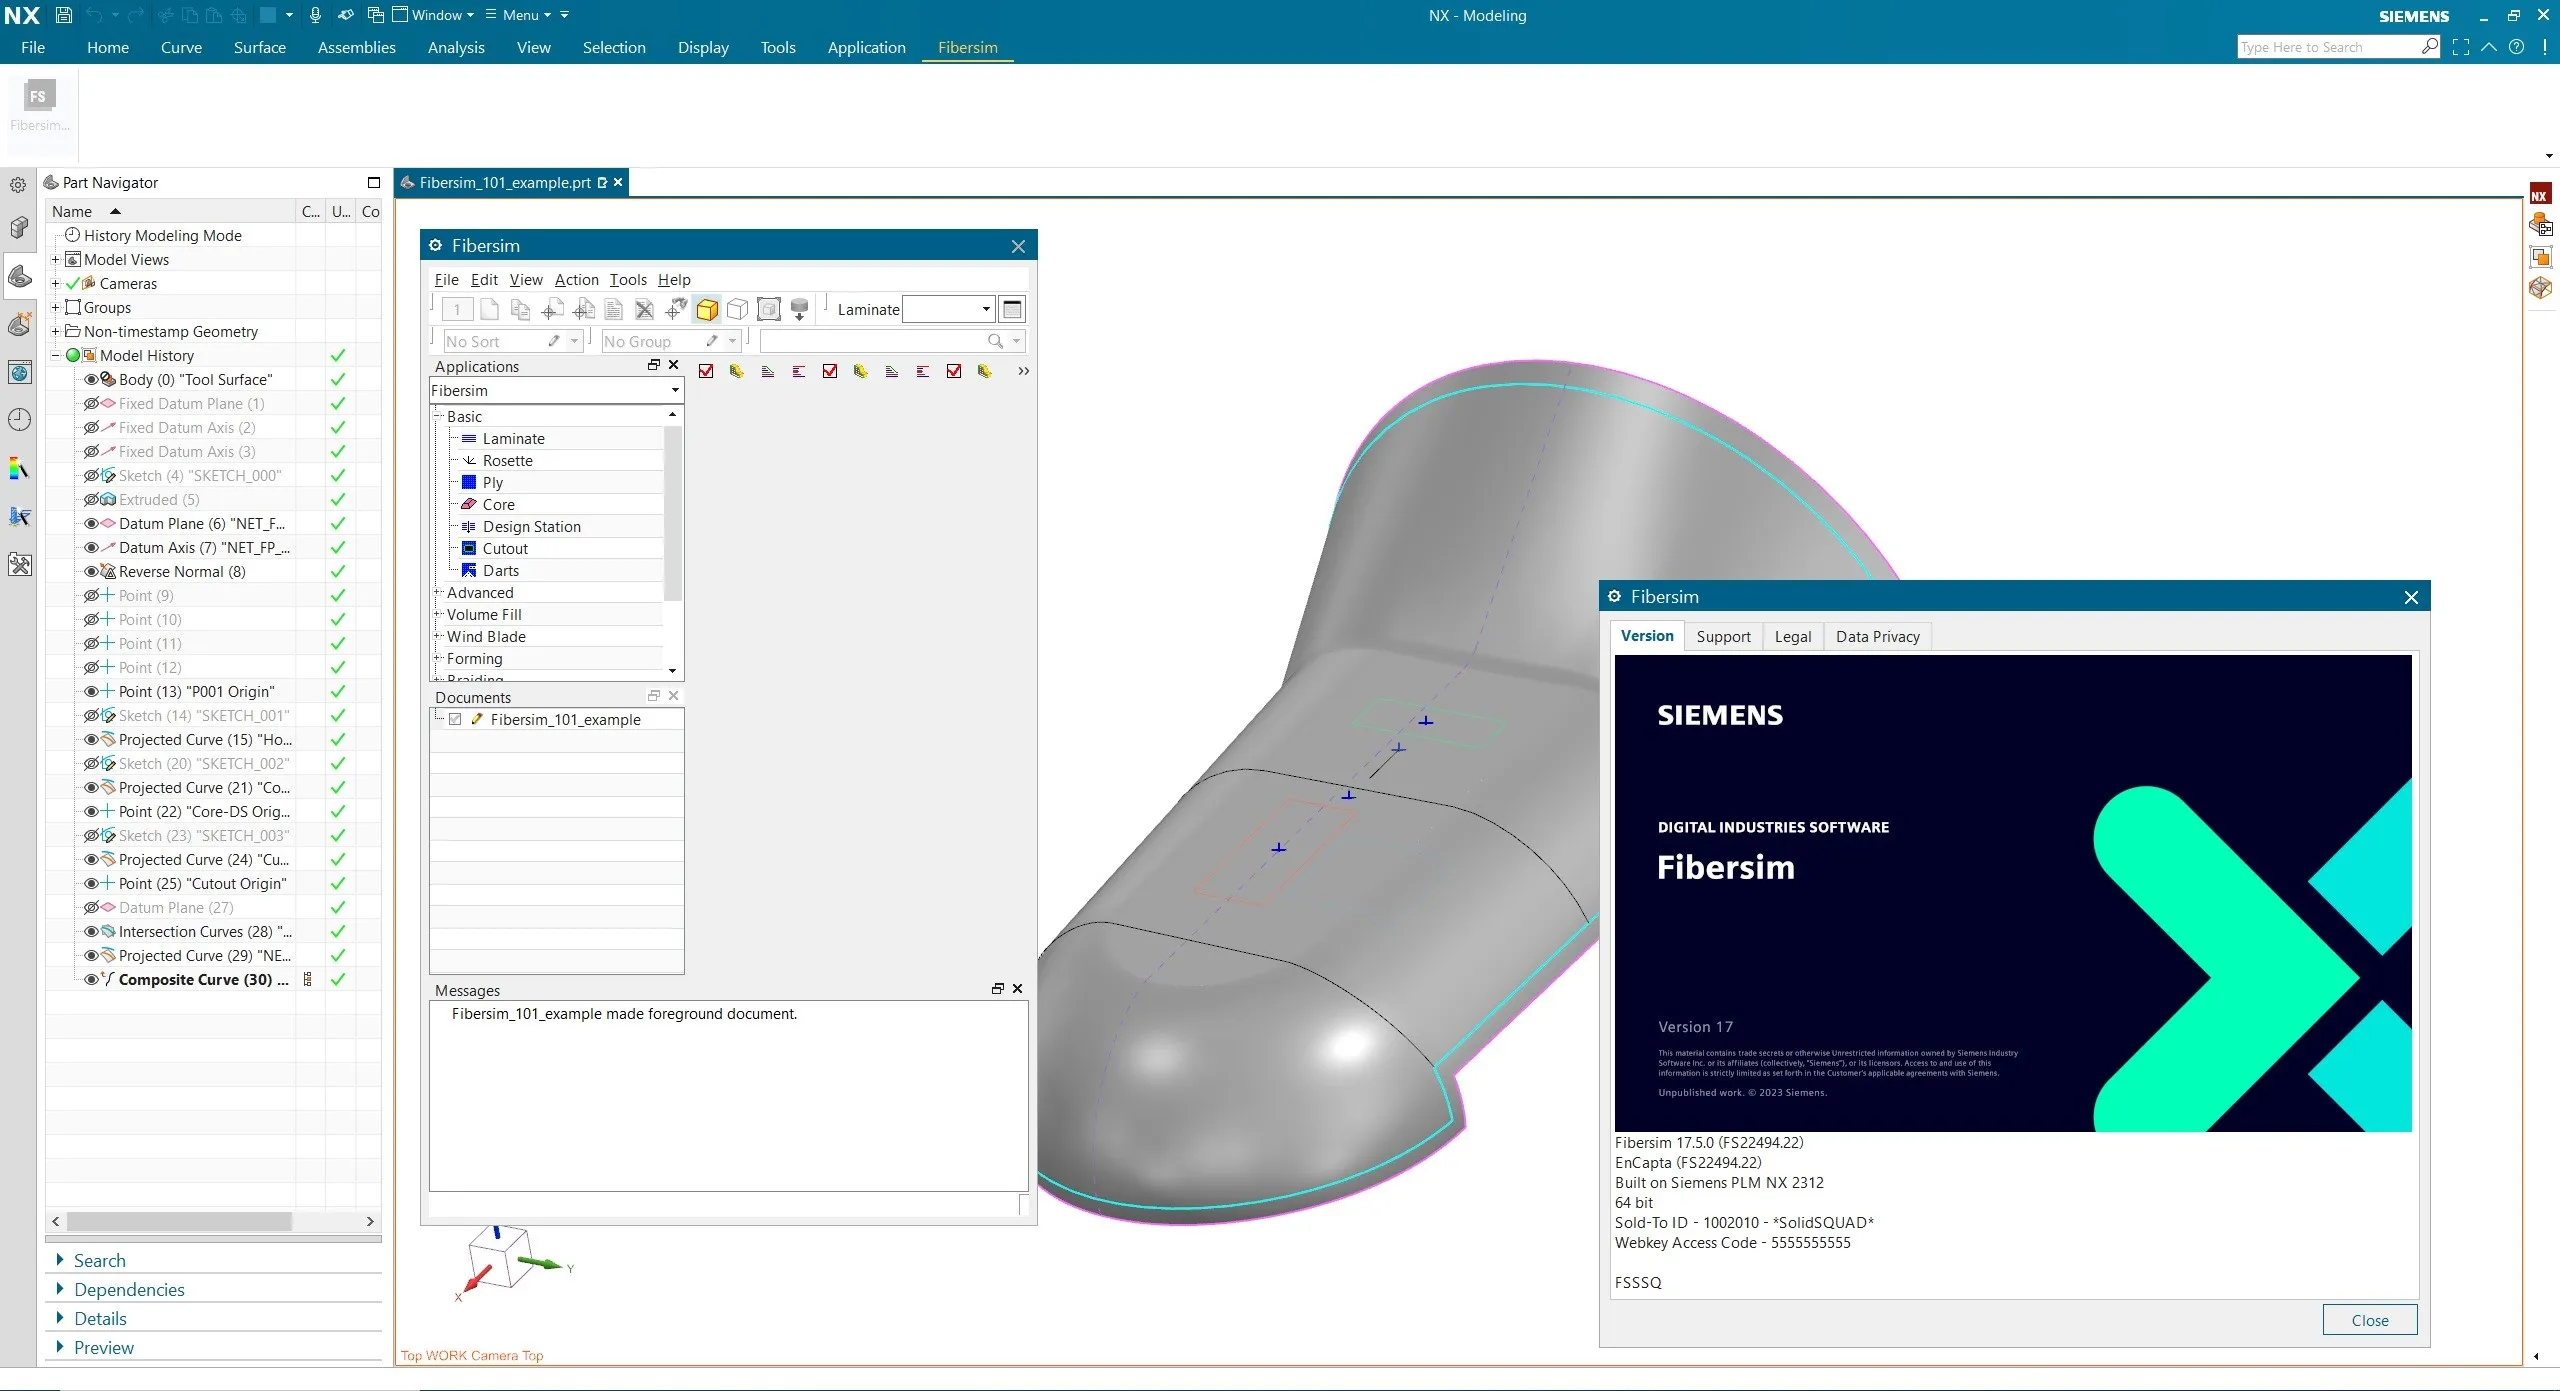Open the Menu button in title bar
This screenshot has width=2560, height=1391.
point(518,15)
